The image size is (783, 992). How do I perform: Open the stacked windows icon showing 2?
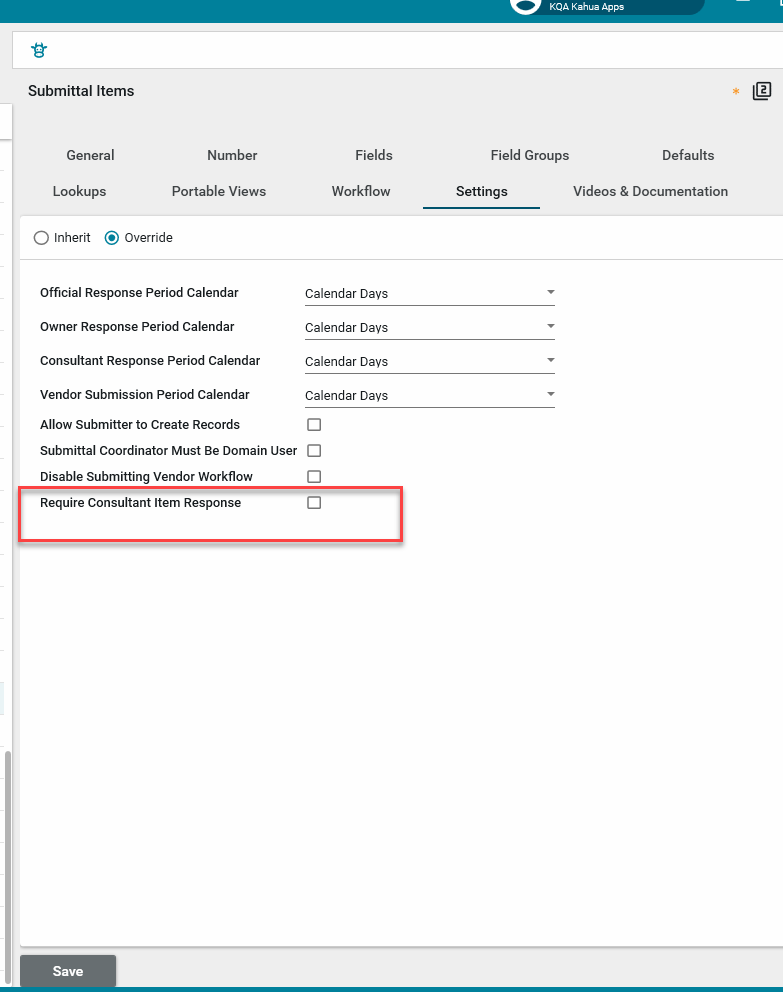762,91
